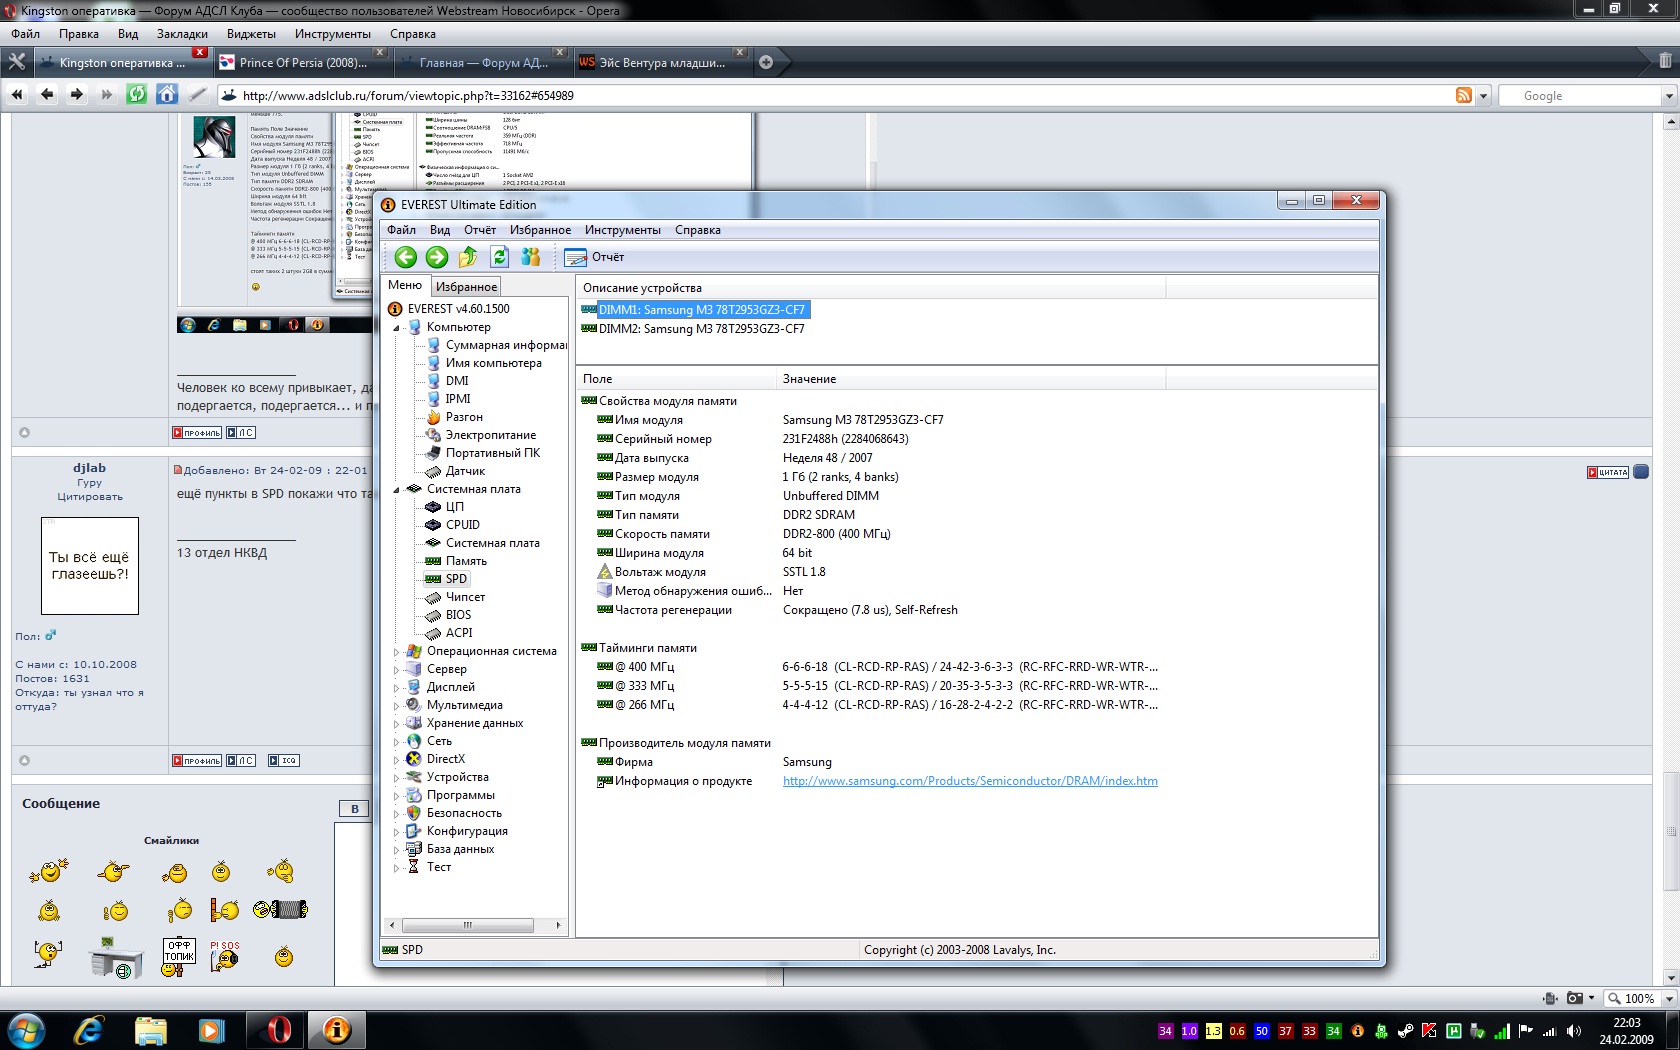Click the green Back arrow in EVEREST toolbar
Viewport: 1680px width, 1050px height.
(405, 257)
